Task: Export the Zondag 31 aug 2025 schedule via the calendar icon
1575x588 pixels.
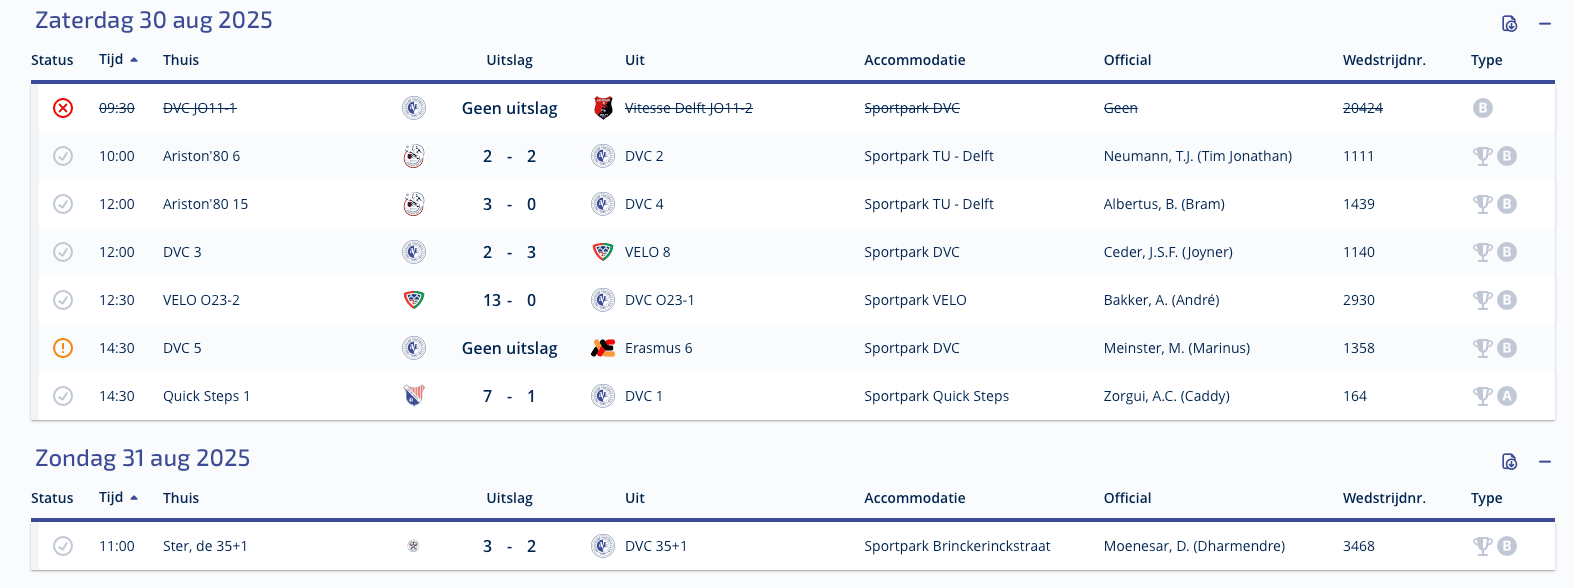Action: [x=1510, y=461]
